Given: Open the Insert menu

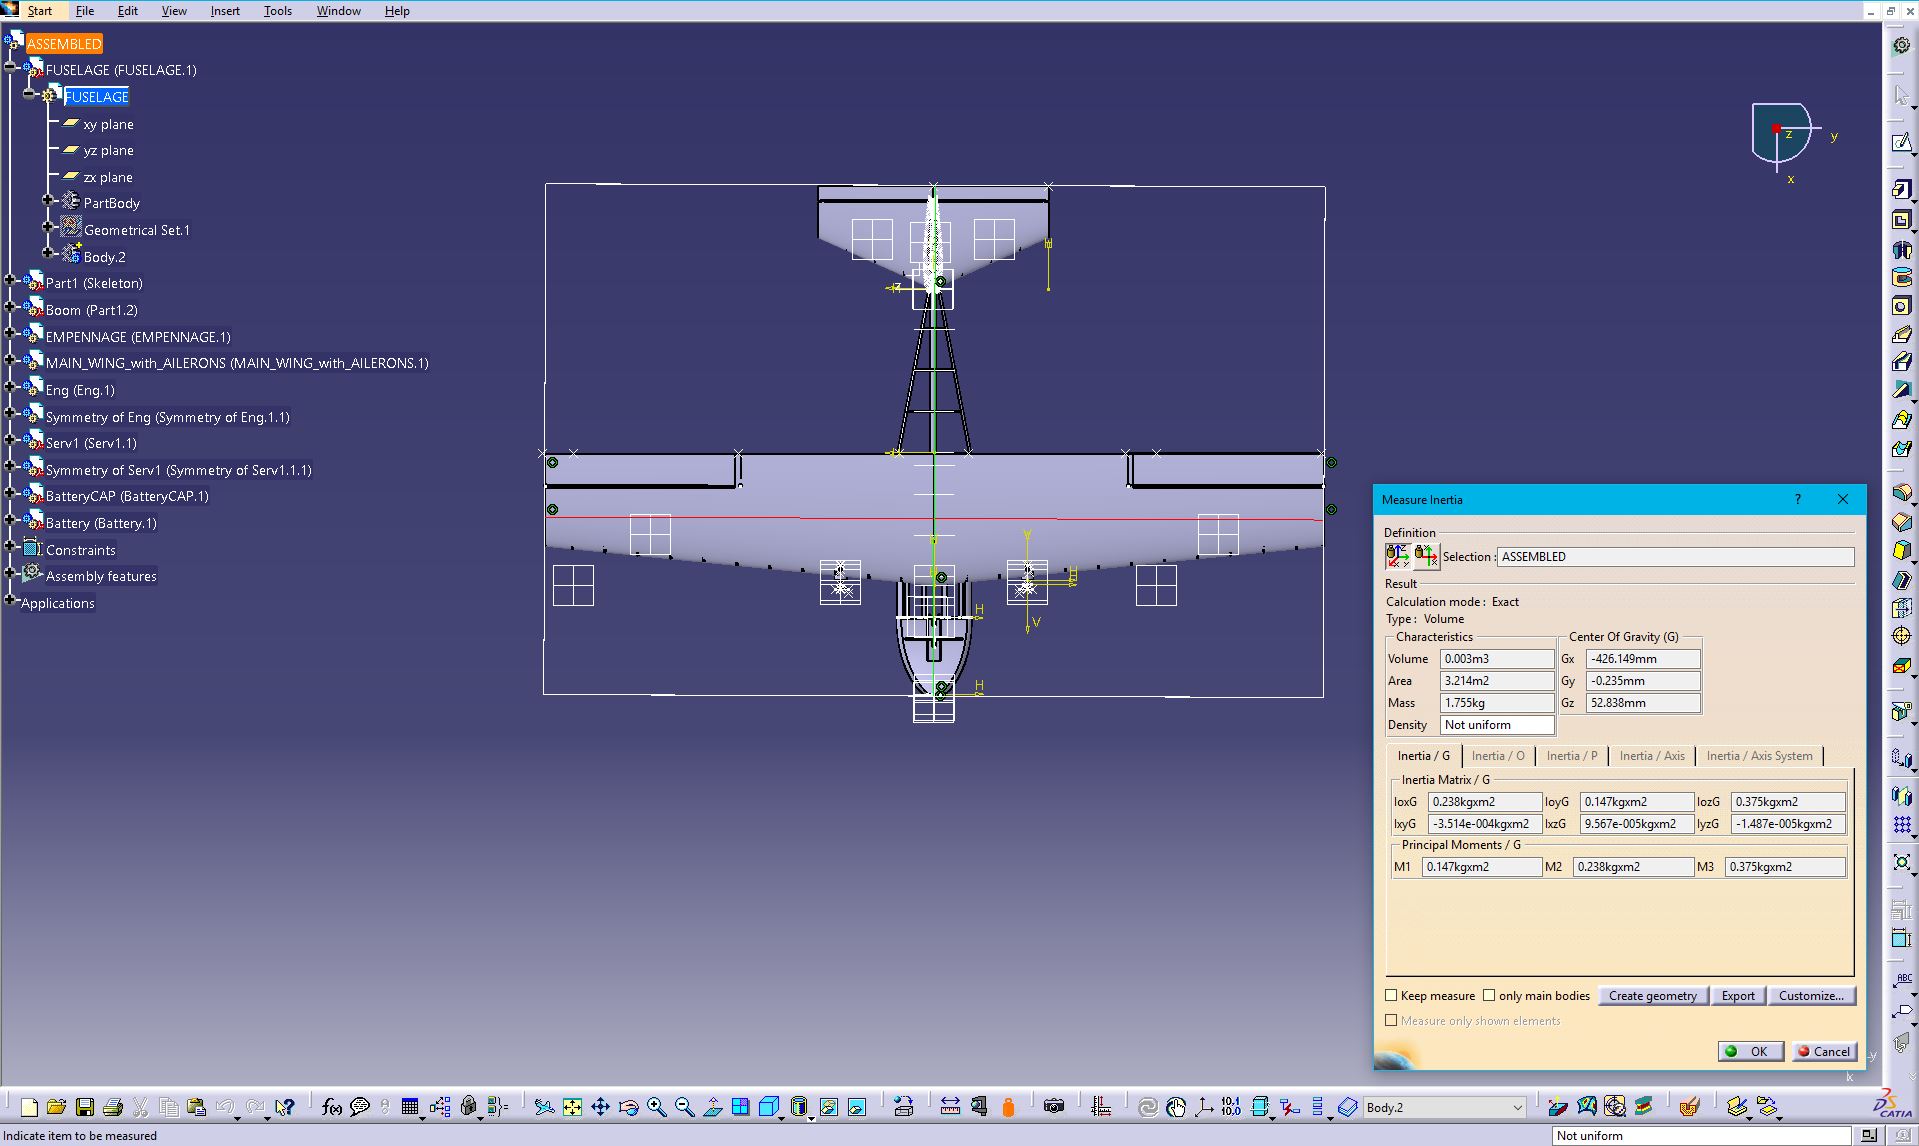Looking at the screenshot, I should point(225,11).
